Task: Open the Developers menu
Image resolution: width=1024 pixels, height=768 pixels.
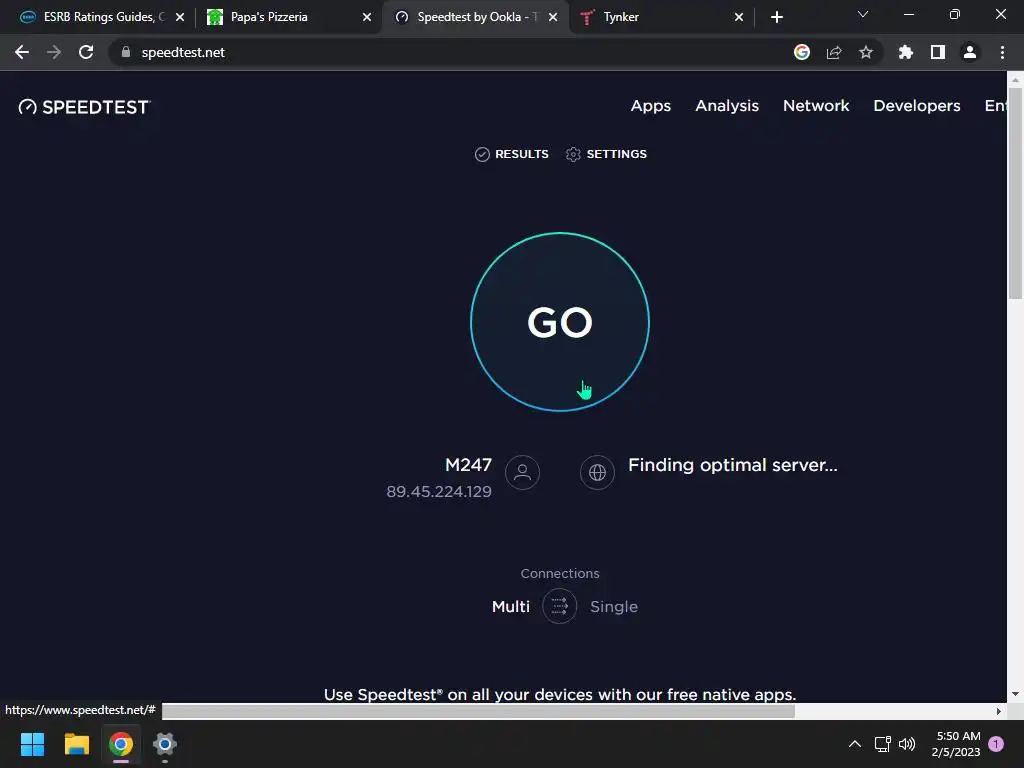Action: (917, 106)
